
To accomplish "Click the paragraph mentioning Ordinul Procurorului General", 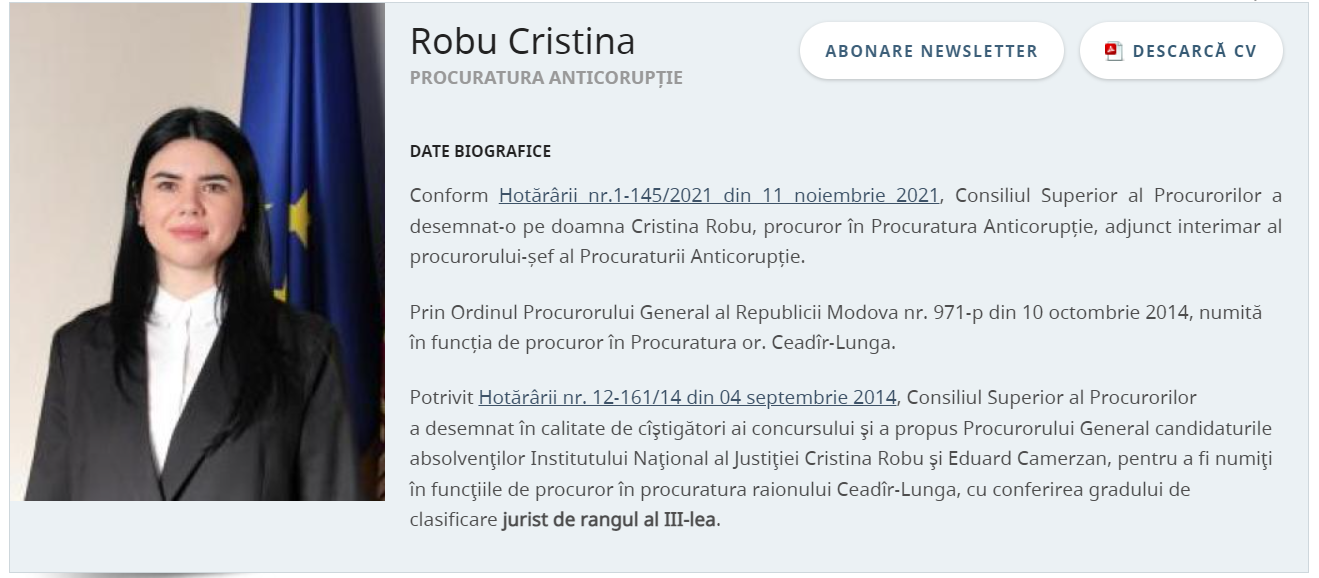I will point(836,327).
